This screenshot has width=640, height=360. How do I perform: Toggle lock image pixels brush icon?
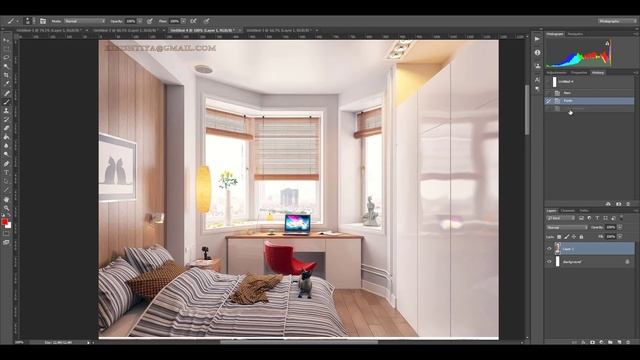coord(567,237)
